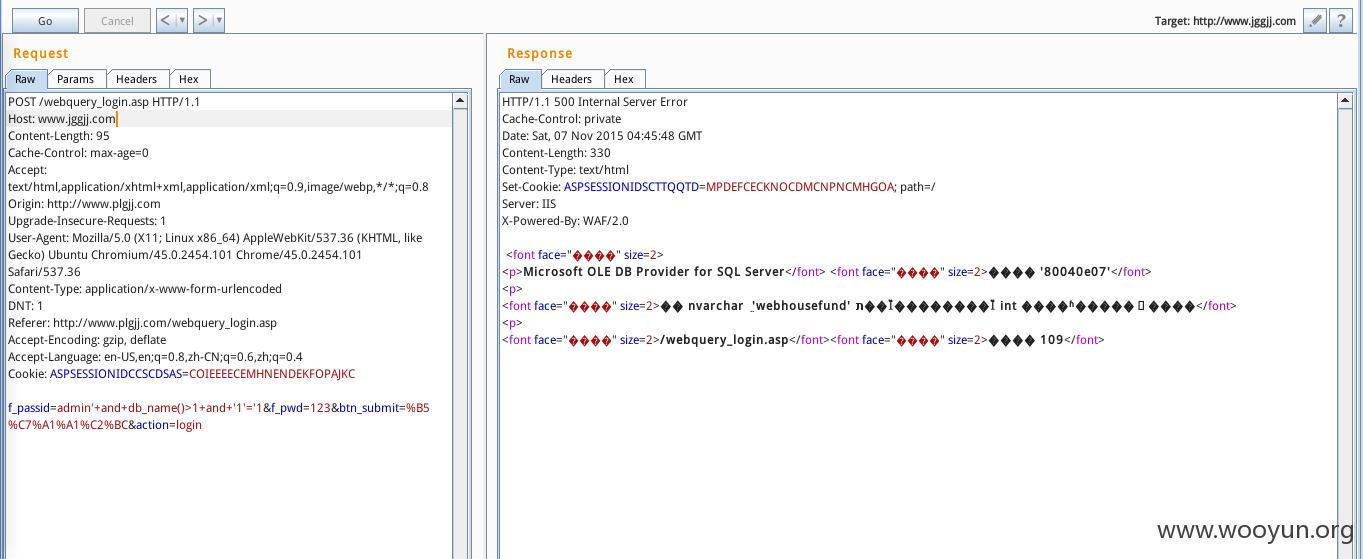This screenshot has width=1363, height=559.
Task: Go forward to next request with right arrow
Action: (x=203, y=20)
